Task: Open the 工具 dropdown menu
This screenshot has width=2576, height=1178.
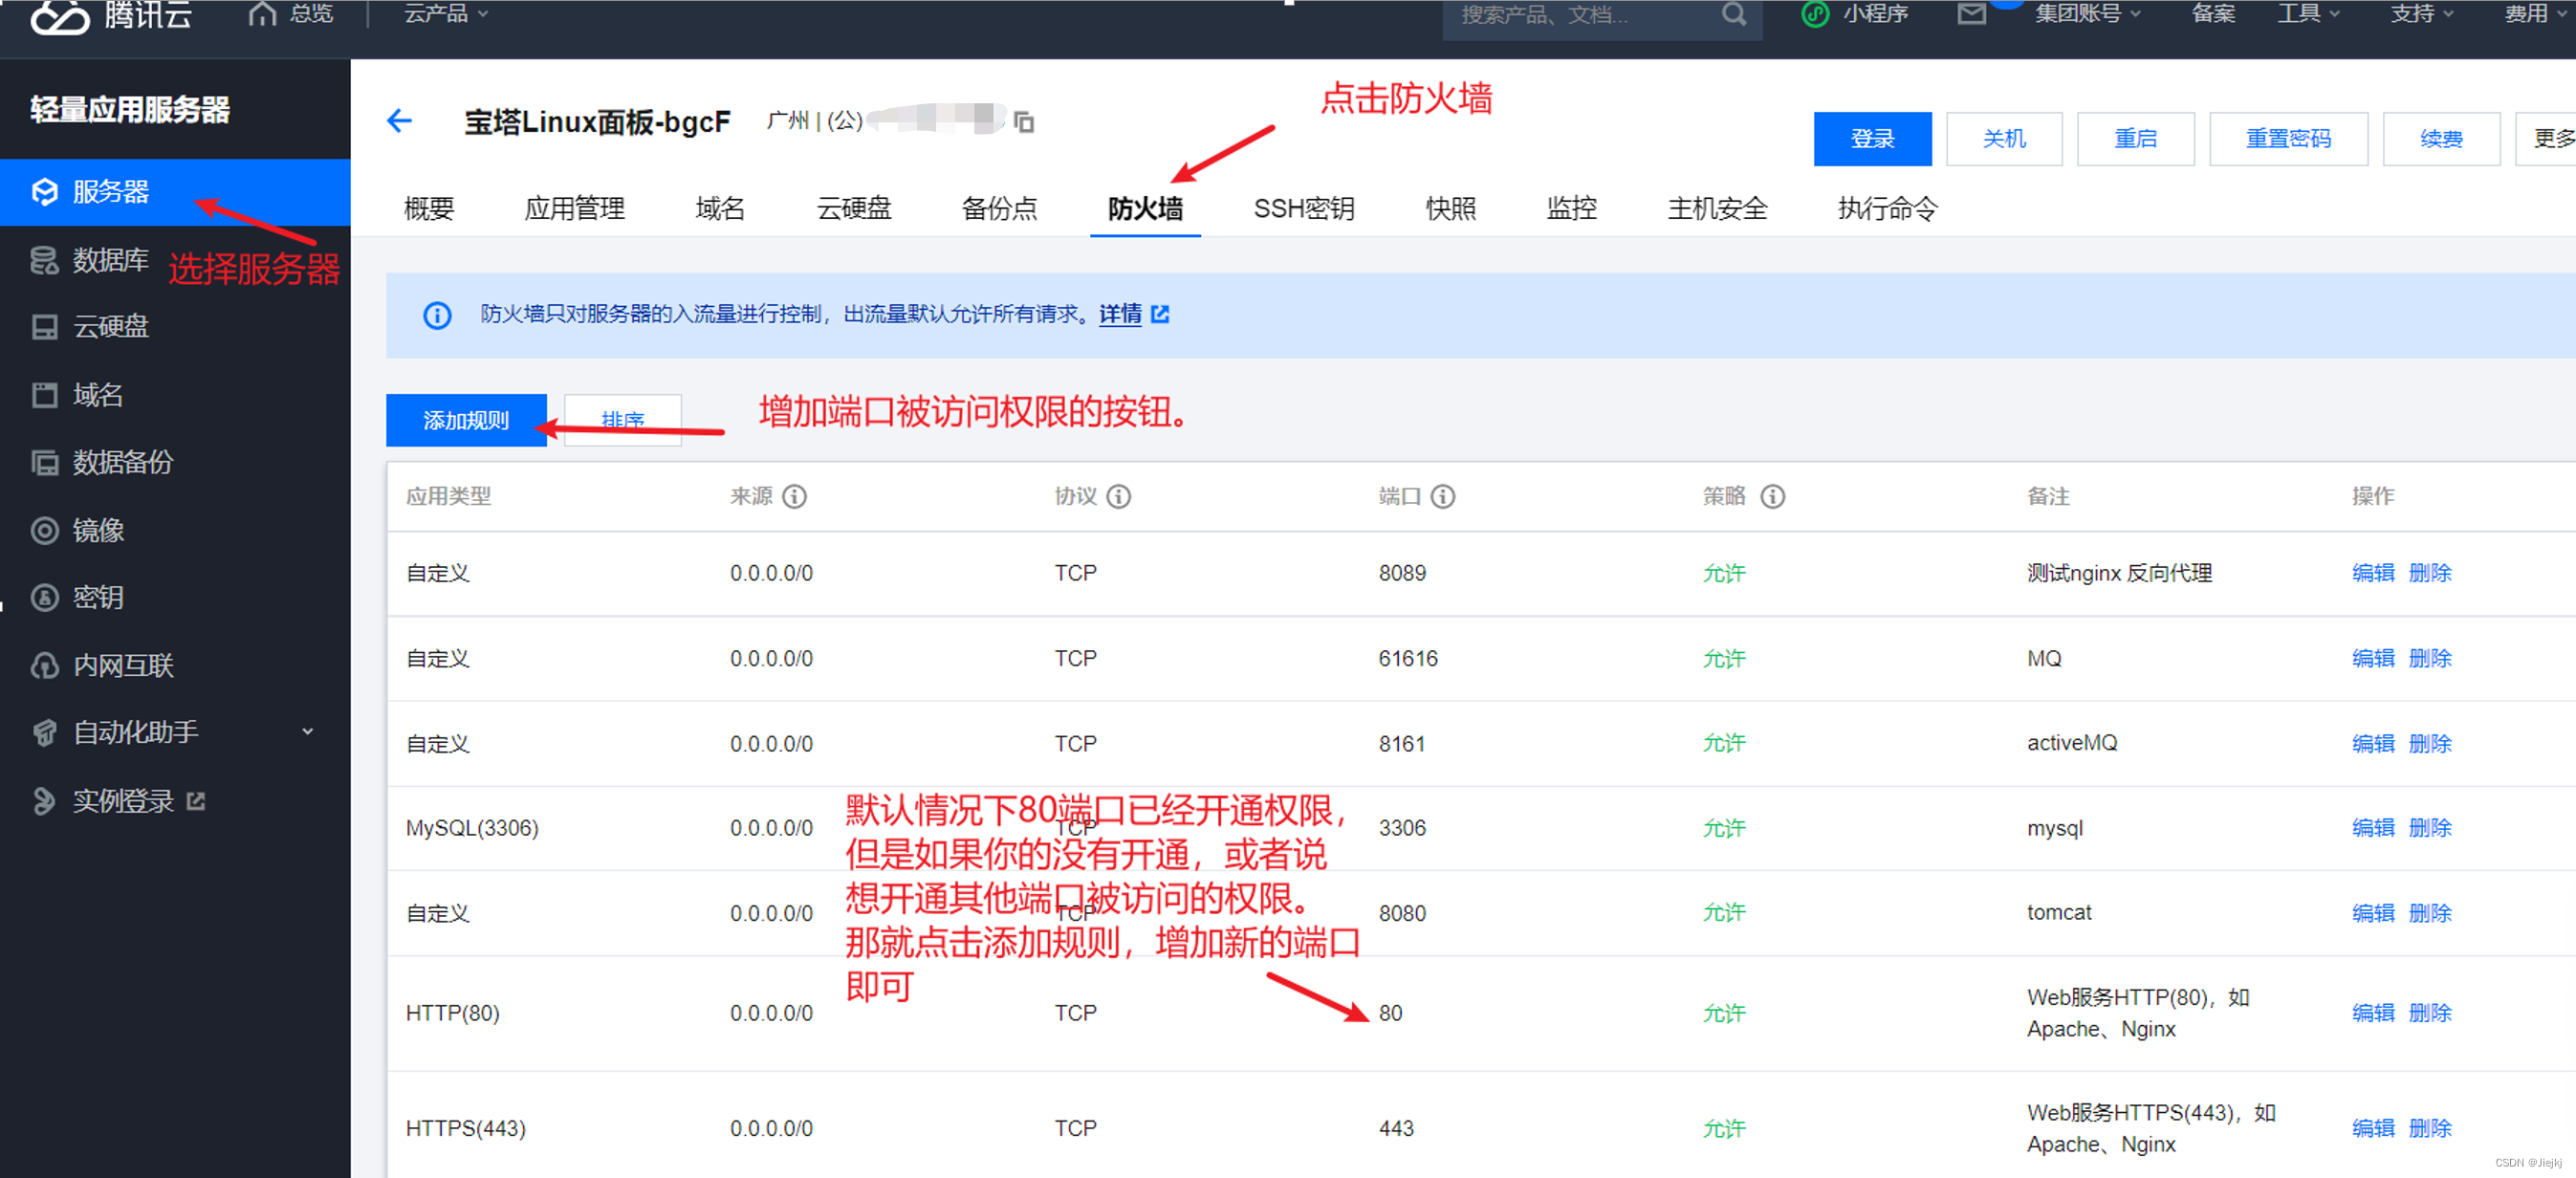Action: (x=2308, y=14)
